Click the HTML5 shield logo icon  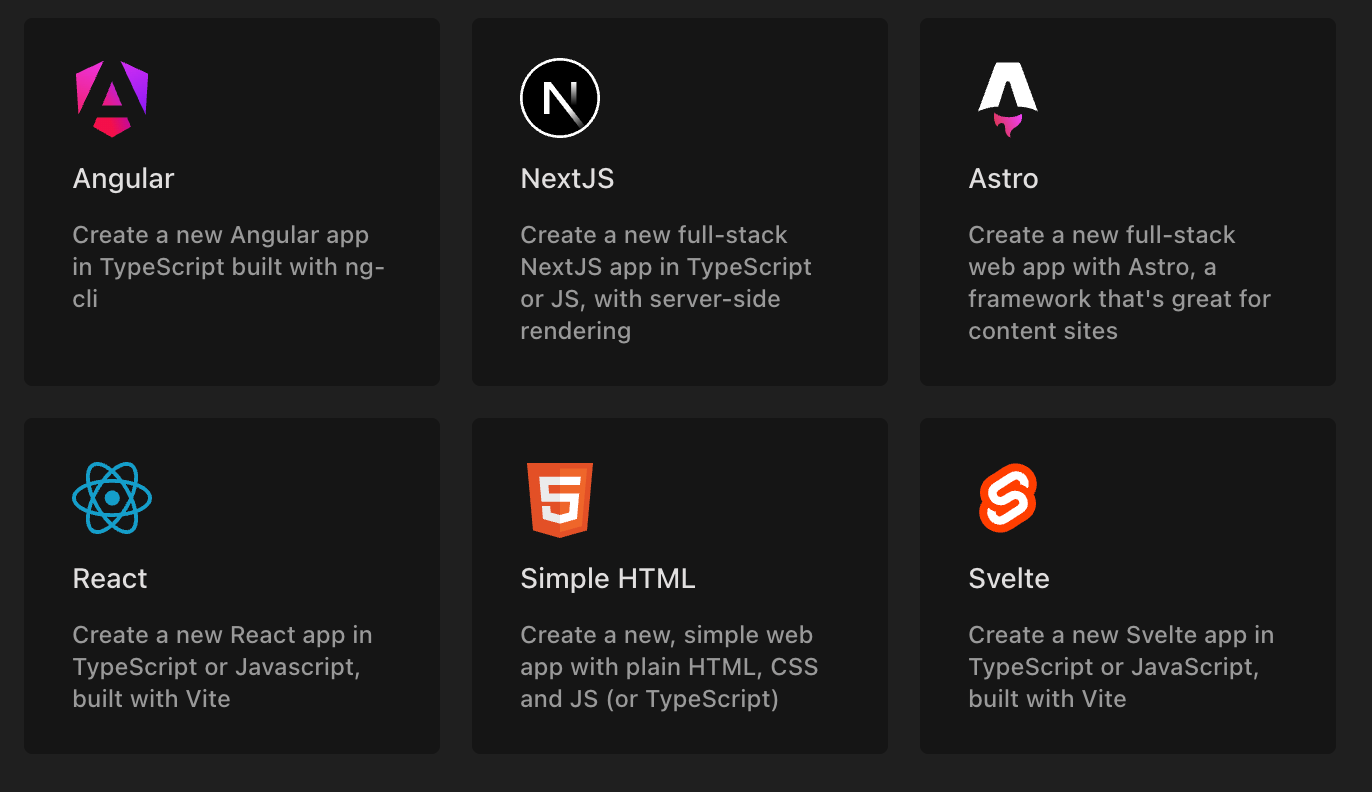(x=560, y=499)
